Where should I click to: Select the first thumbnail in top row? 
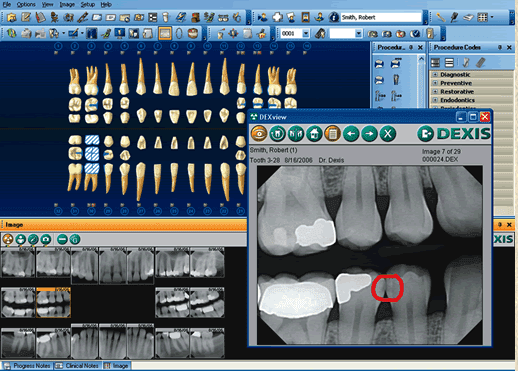(x=18, y=262)
